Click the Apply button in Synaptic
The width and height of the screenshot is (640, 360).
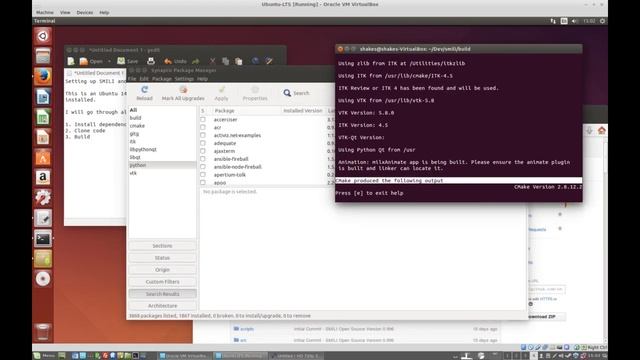coord(221,93)
